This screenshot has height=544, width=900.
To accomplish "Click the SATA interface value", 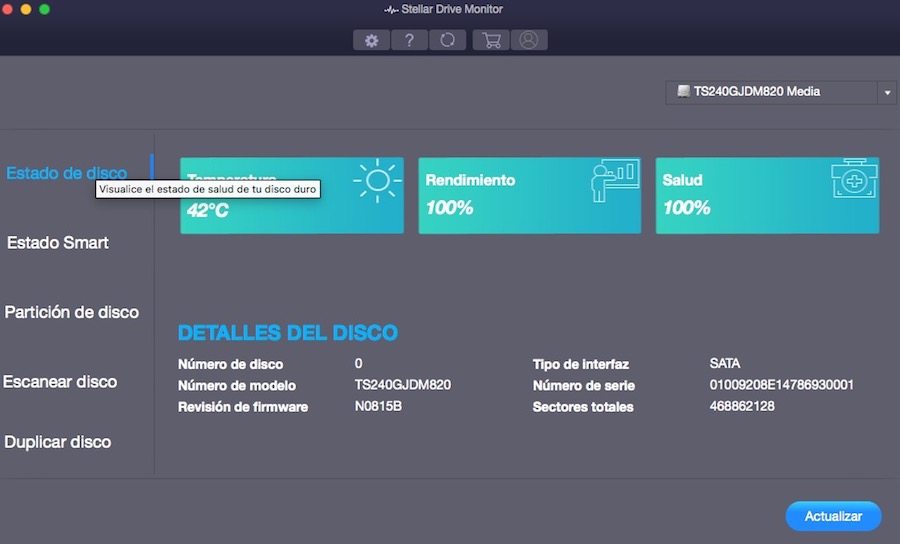I will pos(725,363).
